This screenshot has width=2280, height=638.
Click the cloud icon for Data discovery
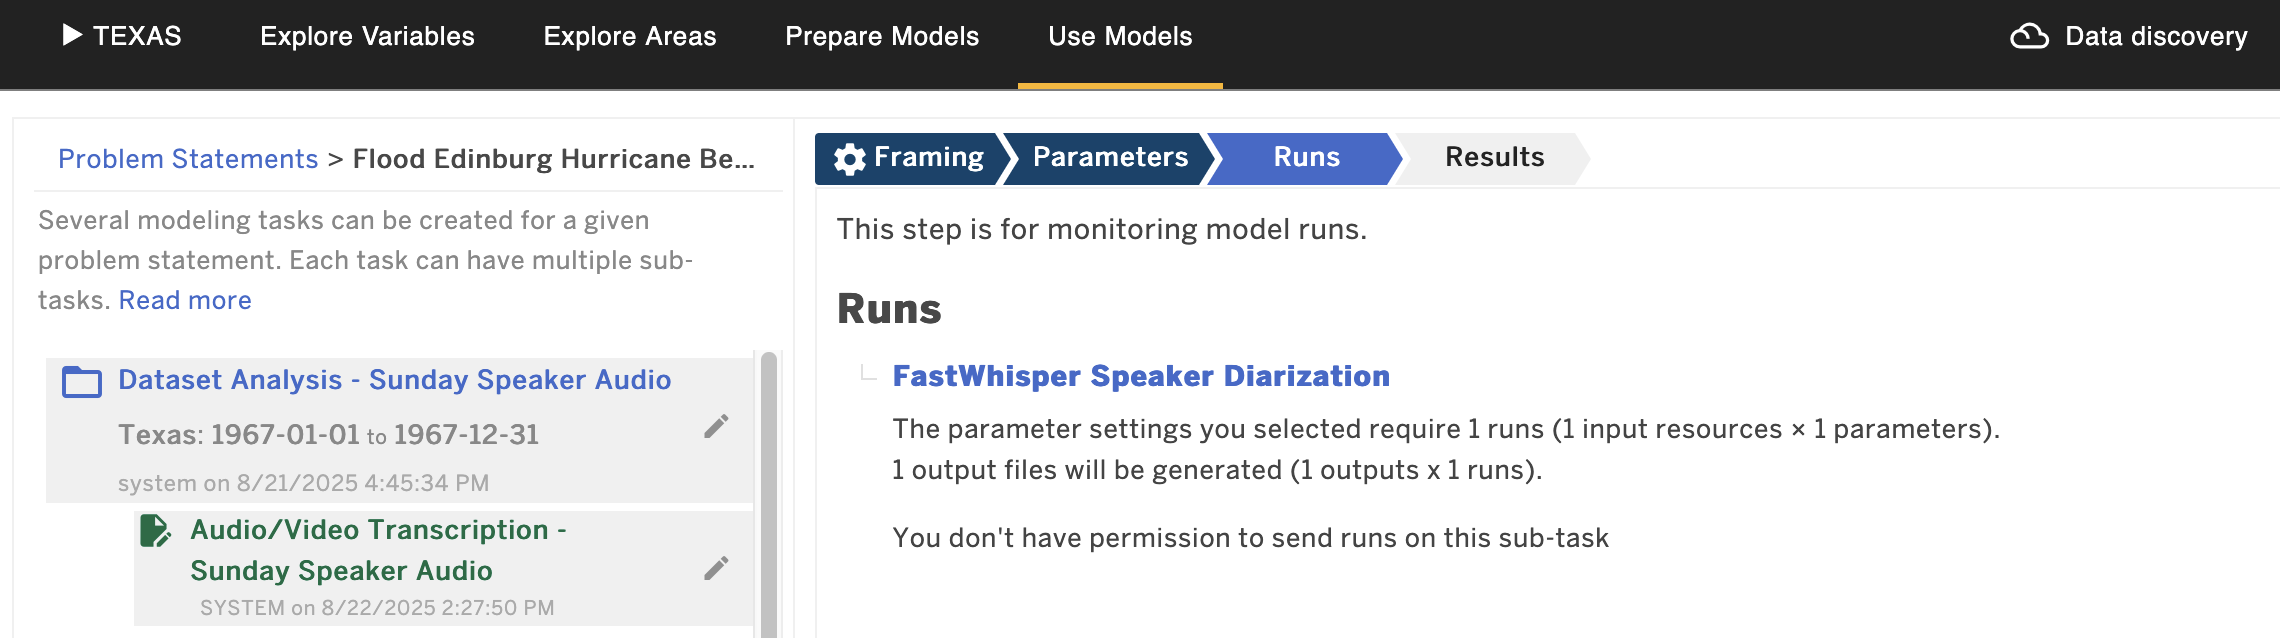click(x=2029, y=37)
